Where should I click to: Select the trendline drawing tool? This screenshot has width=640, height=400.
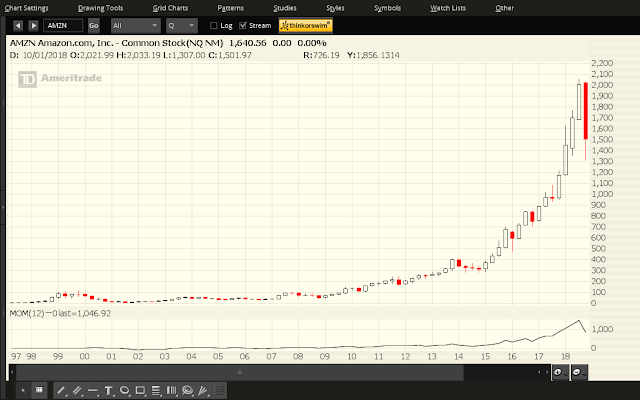(61, 391)
